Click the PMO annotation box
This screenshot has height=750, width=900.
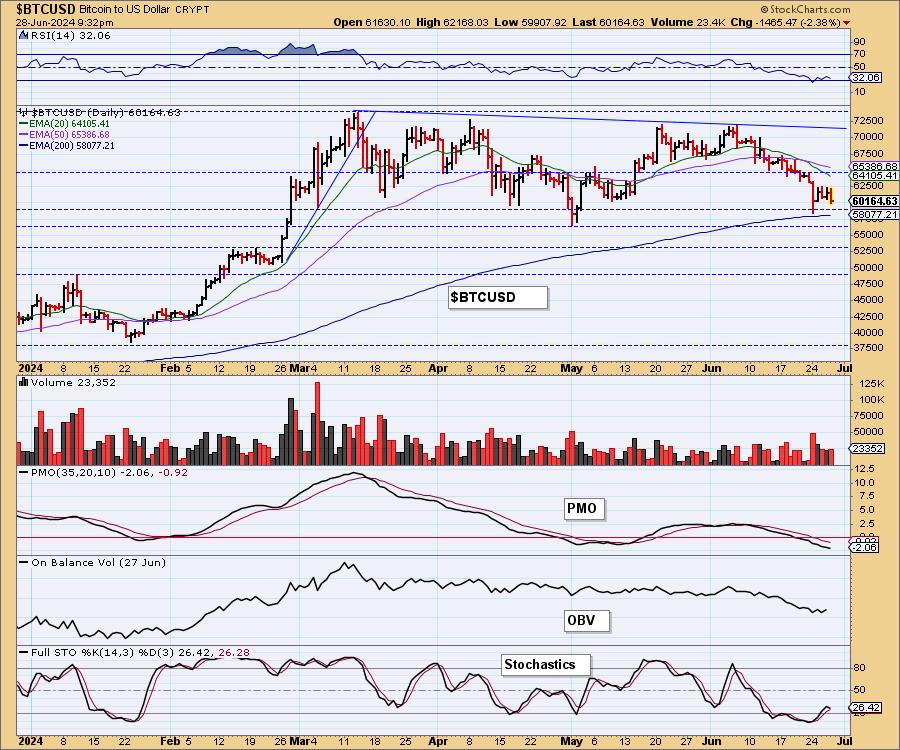584,508
